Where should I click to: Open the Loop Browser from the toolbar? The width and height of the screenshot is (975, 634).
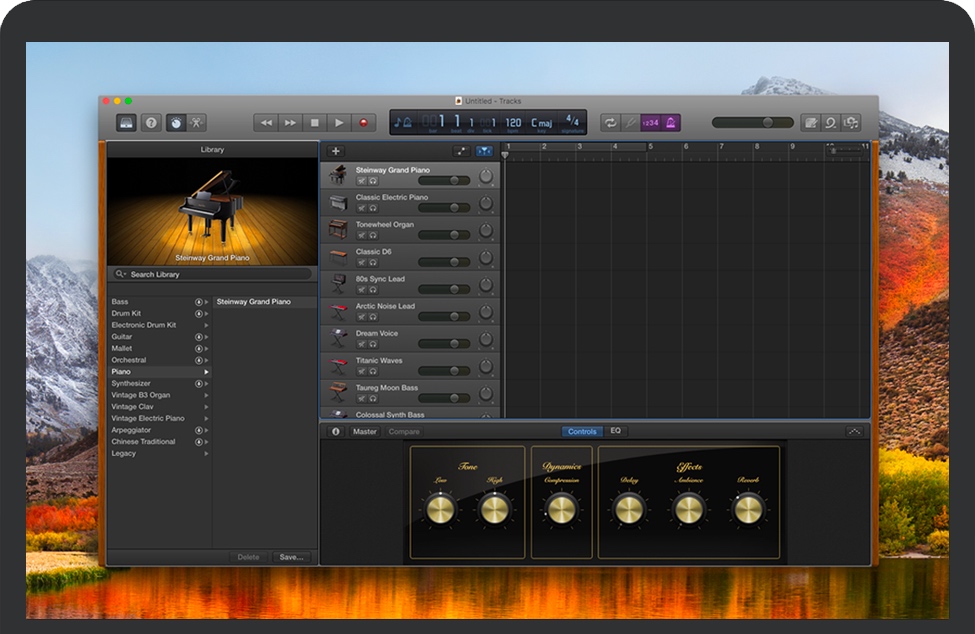pyautogui.click(x=831, y=123)
